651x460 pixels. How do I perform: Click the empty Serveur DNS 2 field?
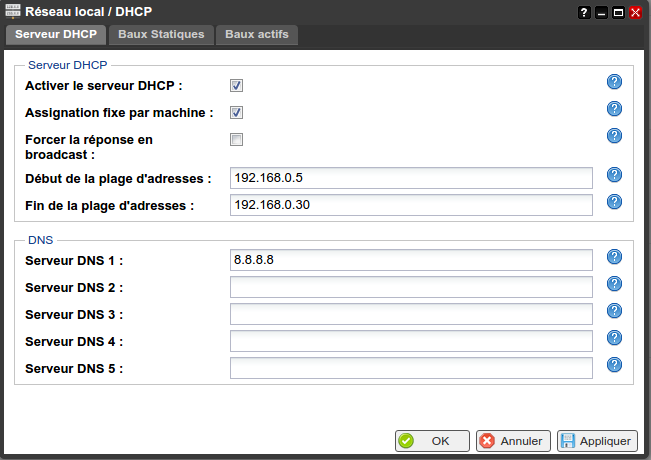pyautogui.click(x=411, y=287)
